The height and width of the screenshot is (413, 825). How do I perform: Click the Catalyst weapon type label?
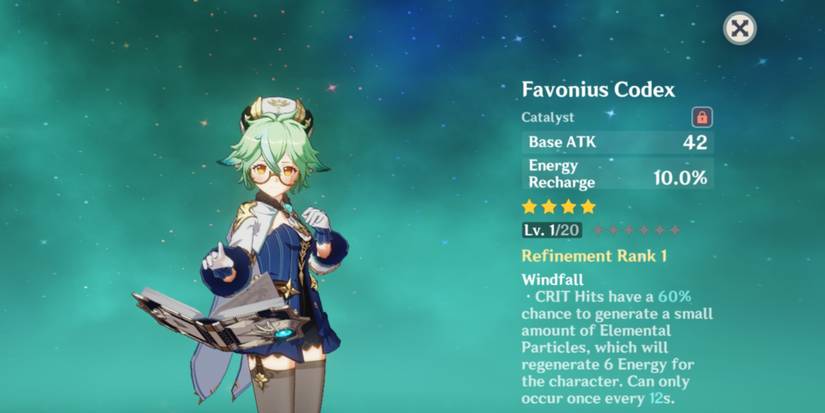click(x=548, y=117)
